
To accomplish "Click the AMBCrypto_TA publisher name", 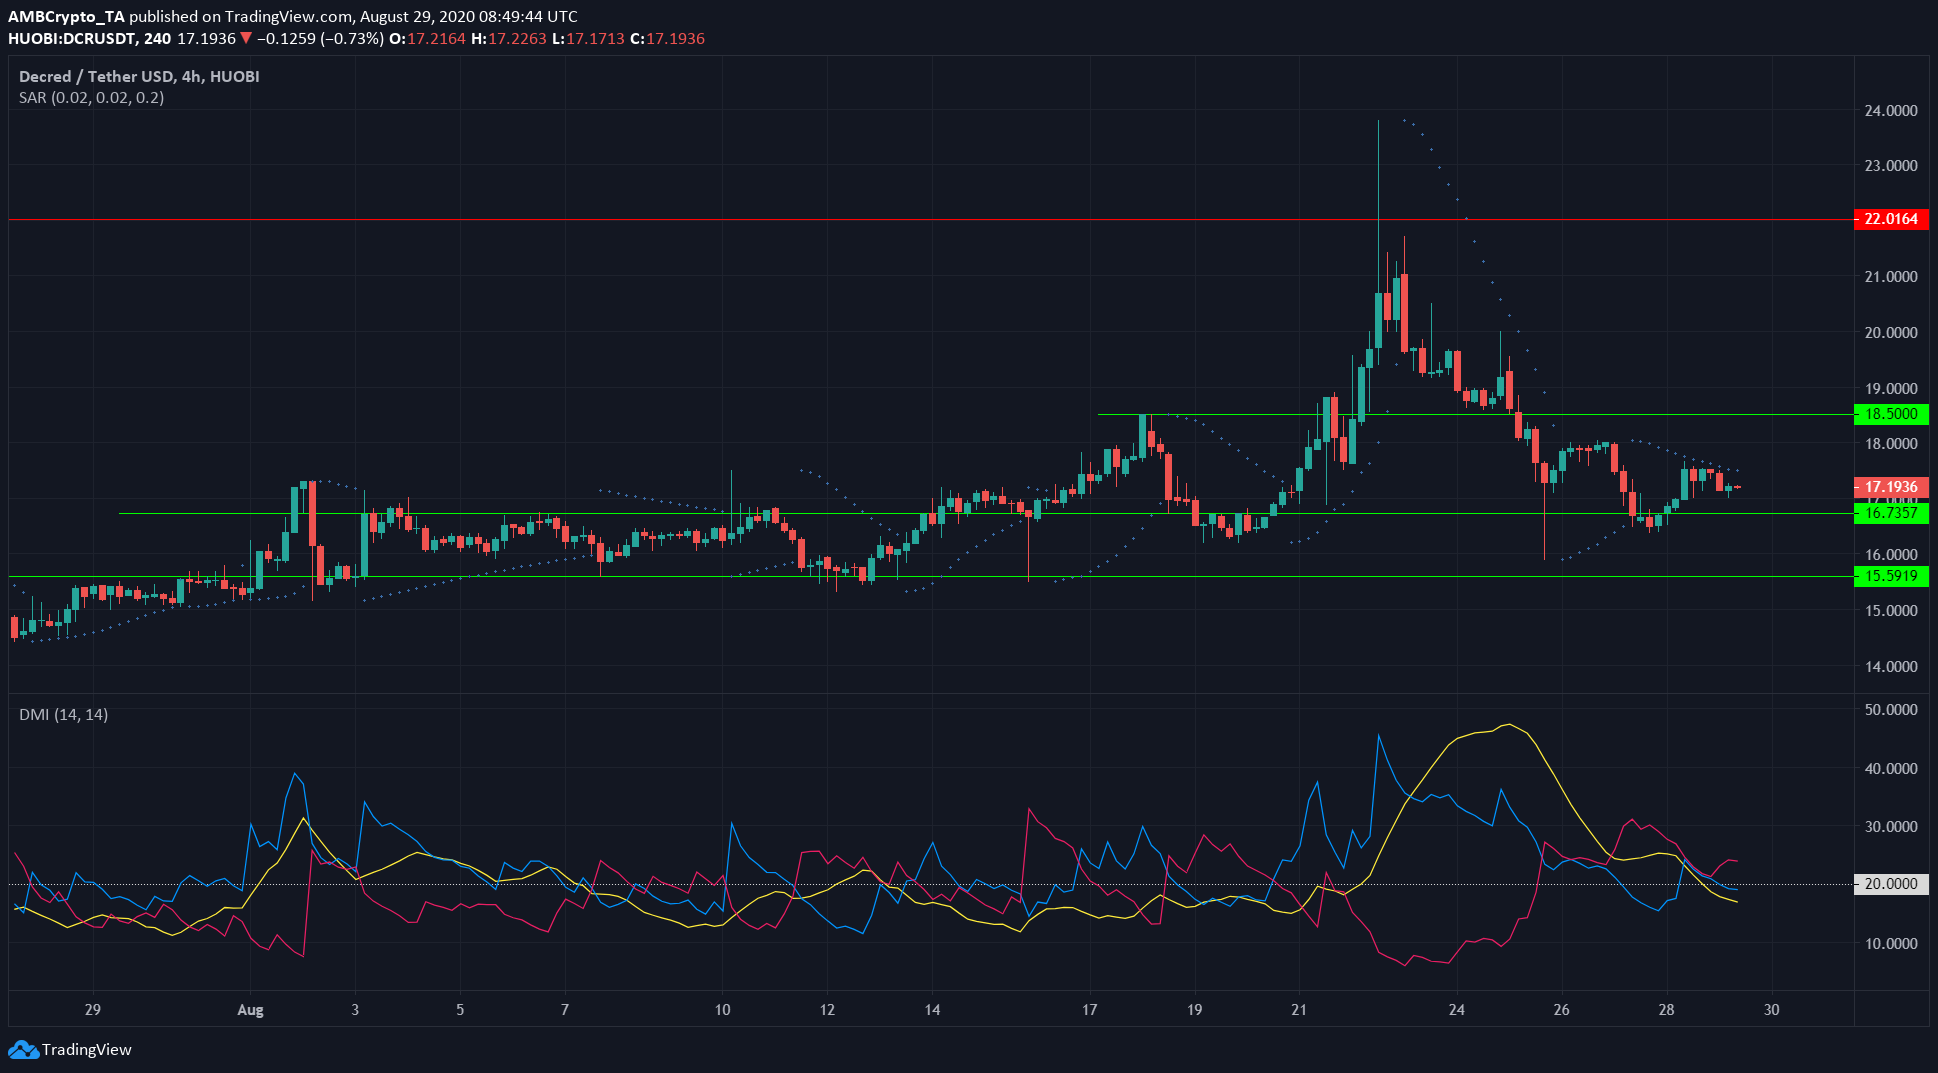I will 67,17.
